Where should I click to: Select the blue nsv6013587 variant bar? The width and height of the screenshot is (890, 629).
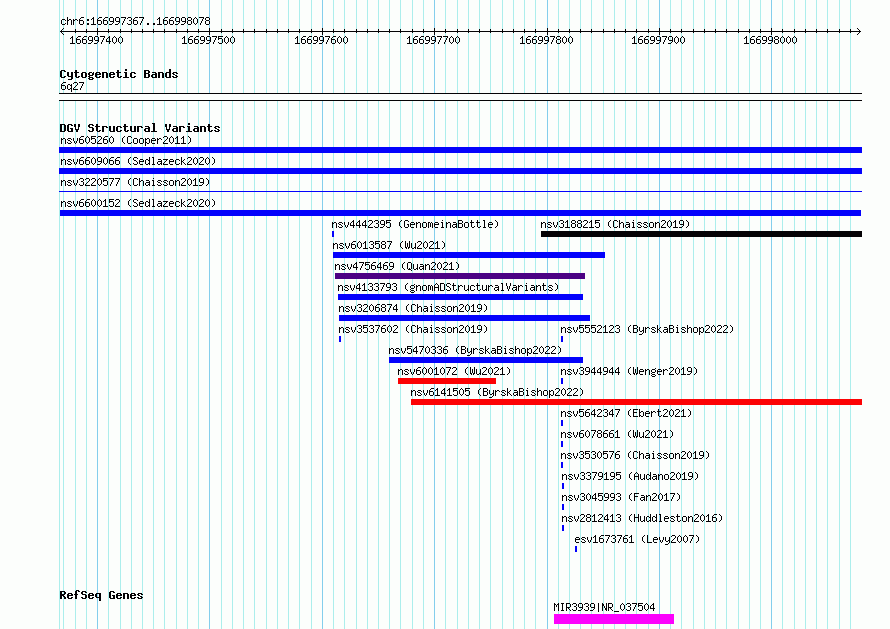click(469, 255)
